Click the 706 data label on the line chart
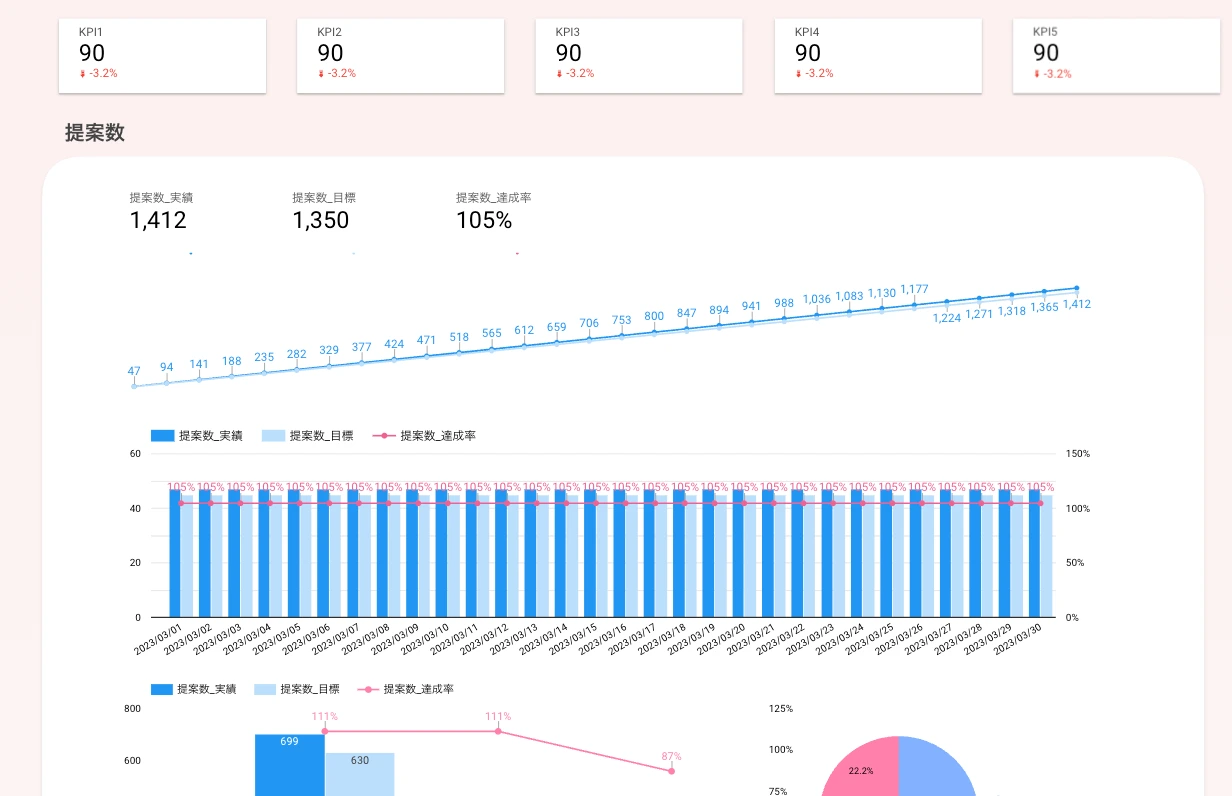Image resolution: width=1232 pixels, height=796 pixels. [590, 323]
